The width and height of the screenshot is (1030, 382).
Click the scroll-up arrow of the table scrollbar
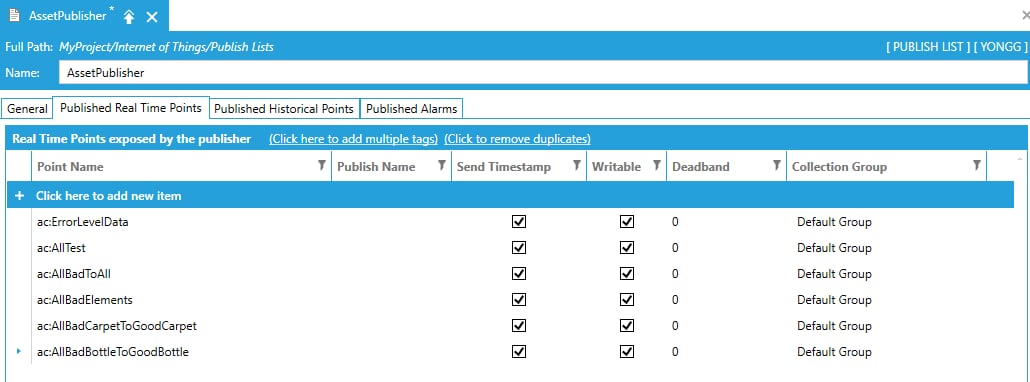pyautogui.click(x=1019, y=159)
